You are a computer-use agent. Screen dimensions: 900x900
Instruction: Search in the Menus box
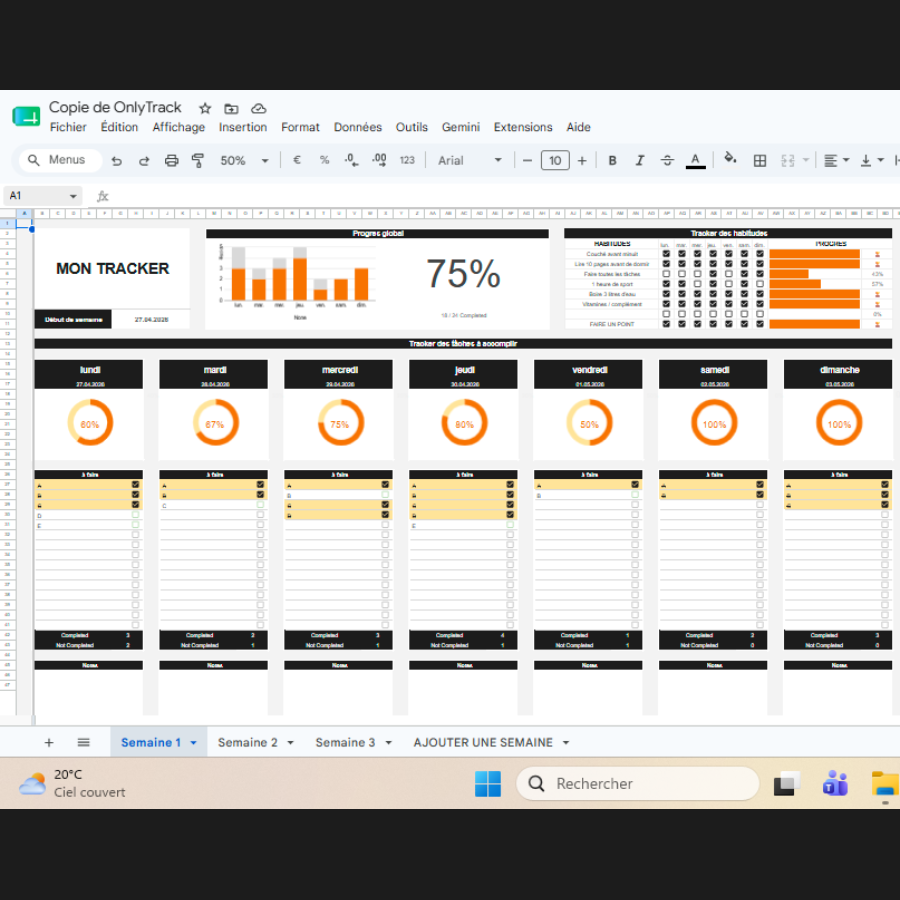60,160
